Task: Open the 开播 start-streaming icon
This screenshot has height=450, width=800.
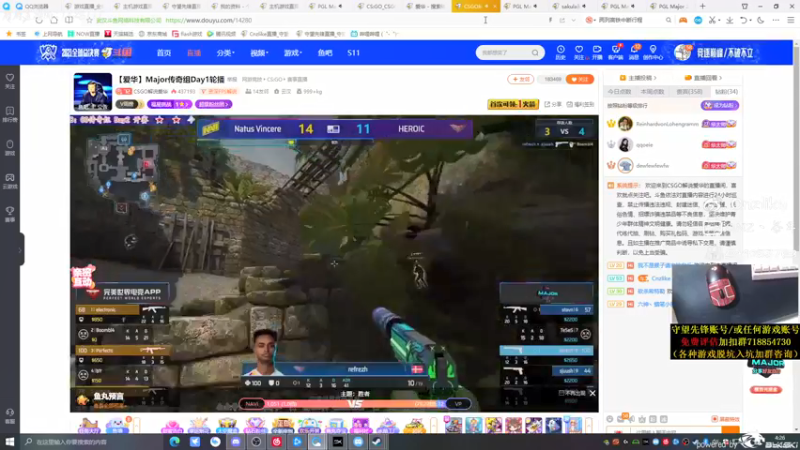Action: (x=597, y=52)
